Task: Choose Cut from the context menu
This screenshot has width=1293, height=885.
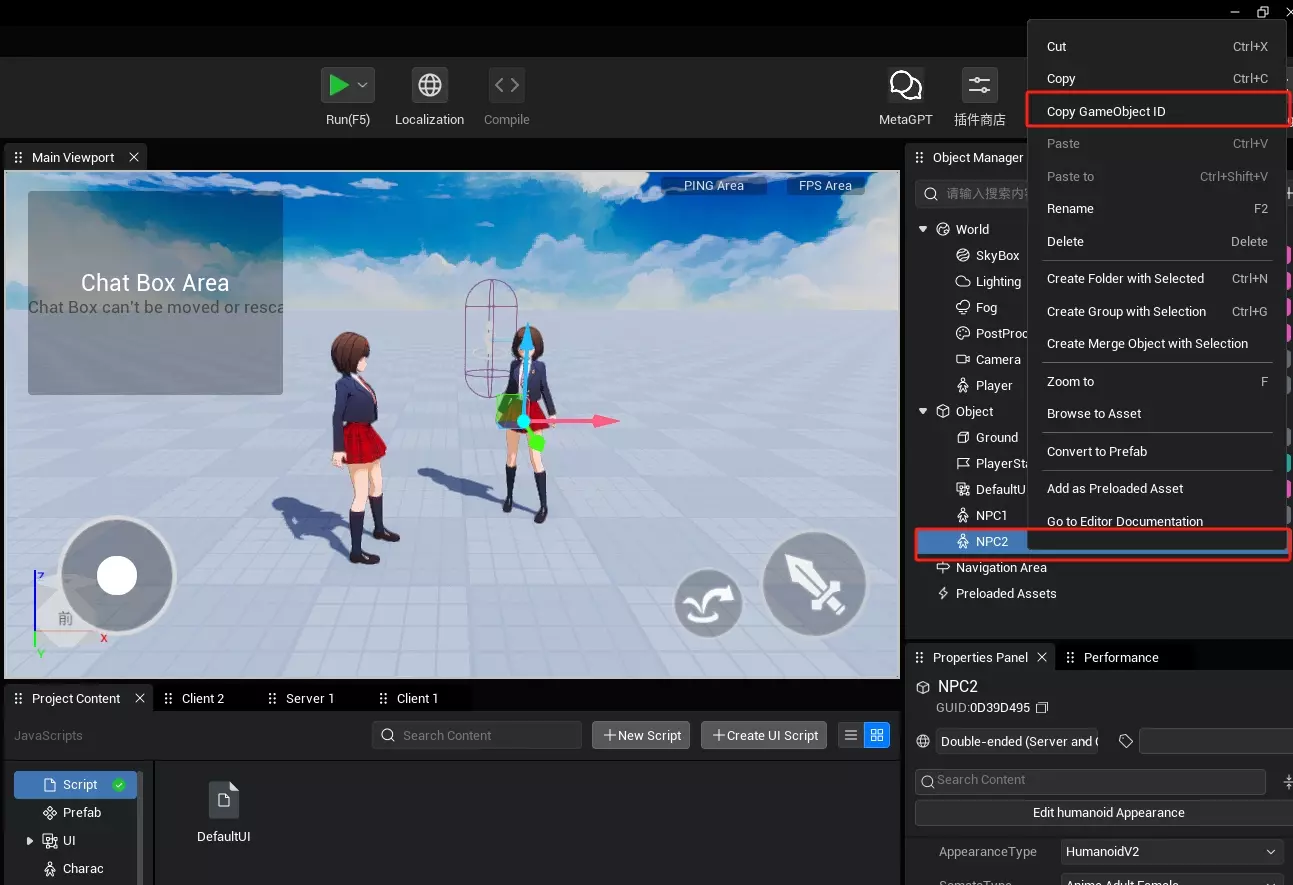Action: [1157, 46]
